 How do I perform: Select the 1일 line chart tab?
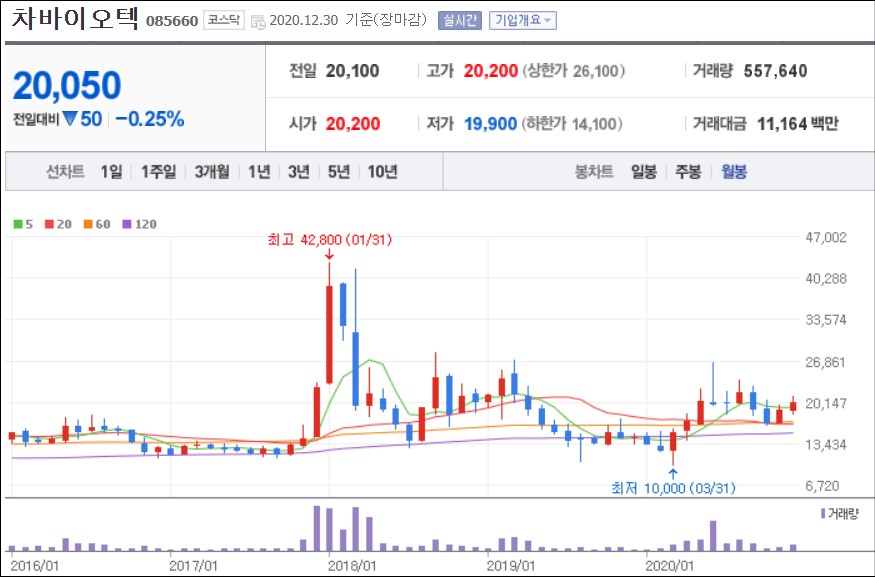point(111,172)
